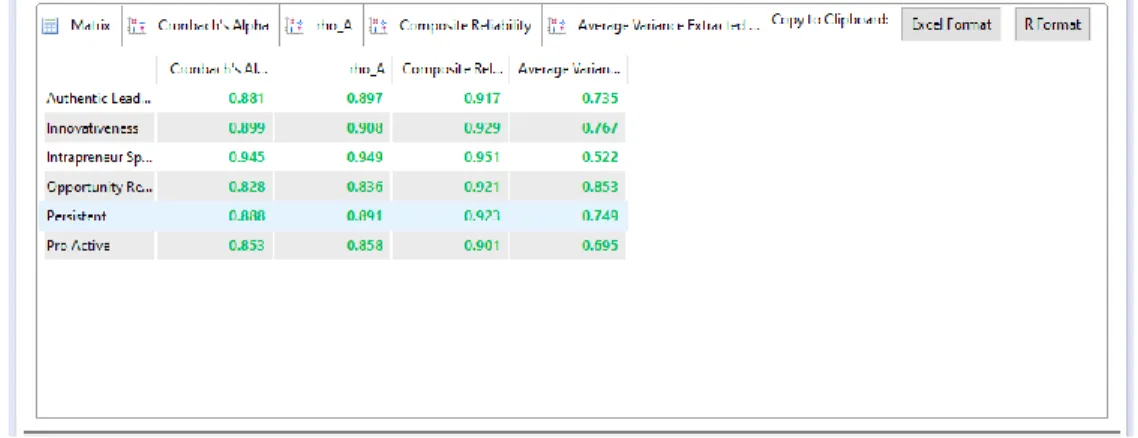Sort by the Average Variance column header
Viewport: 1138px width, 438px height.
568,70
